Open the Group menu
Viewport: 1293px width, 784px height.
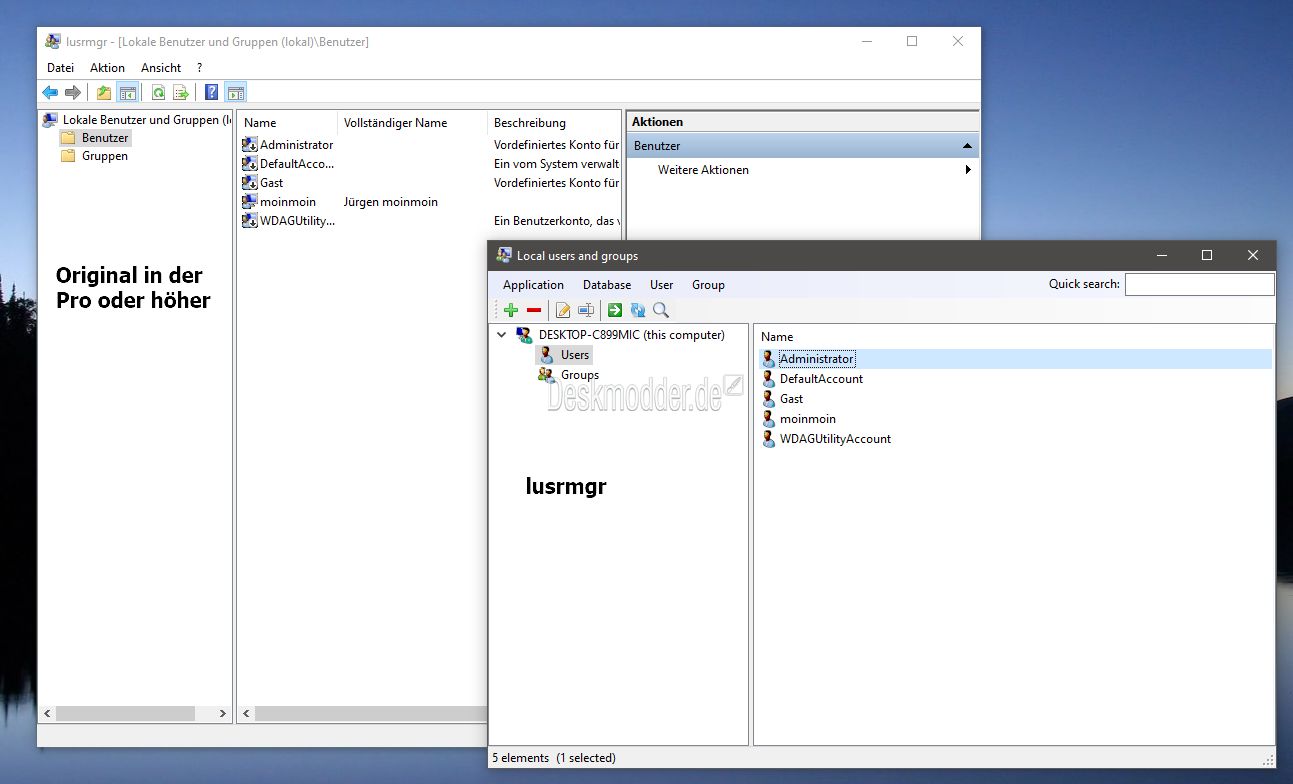point(708,285)
